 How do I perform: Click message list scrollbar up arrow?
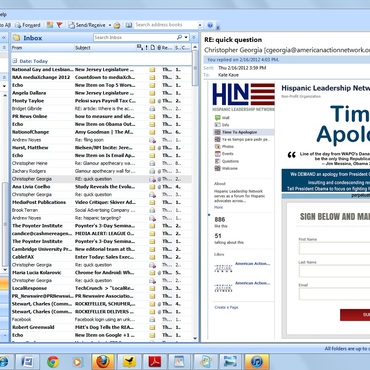tap(196, 48)
